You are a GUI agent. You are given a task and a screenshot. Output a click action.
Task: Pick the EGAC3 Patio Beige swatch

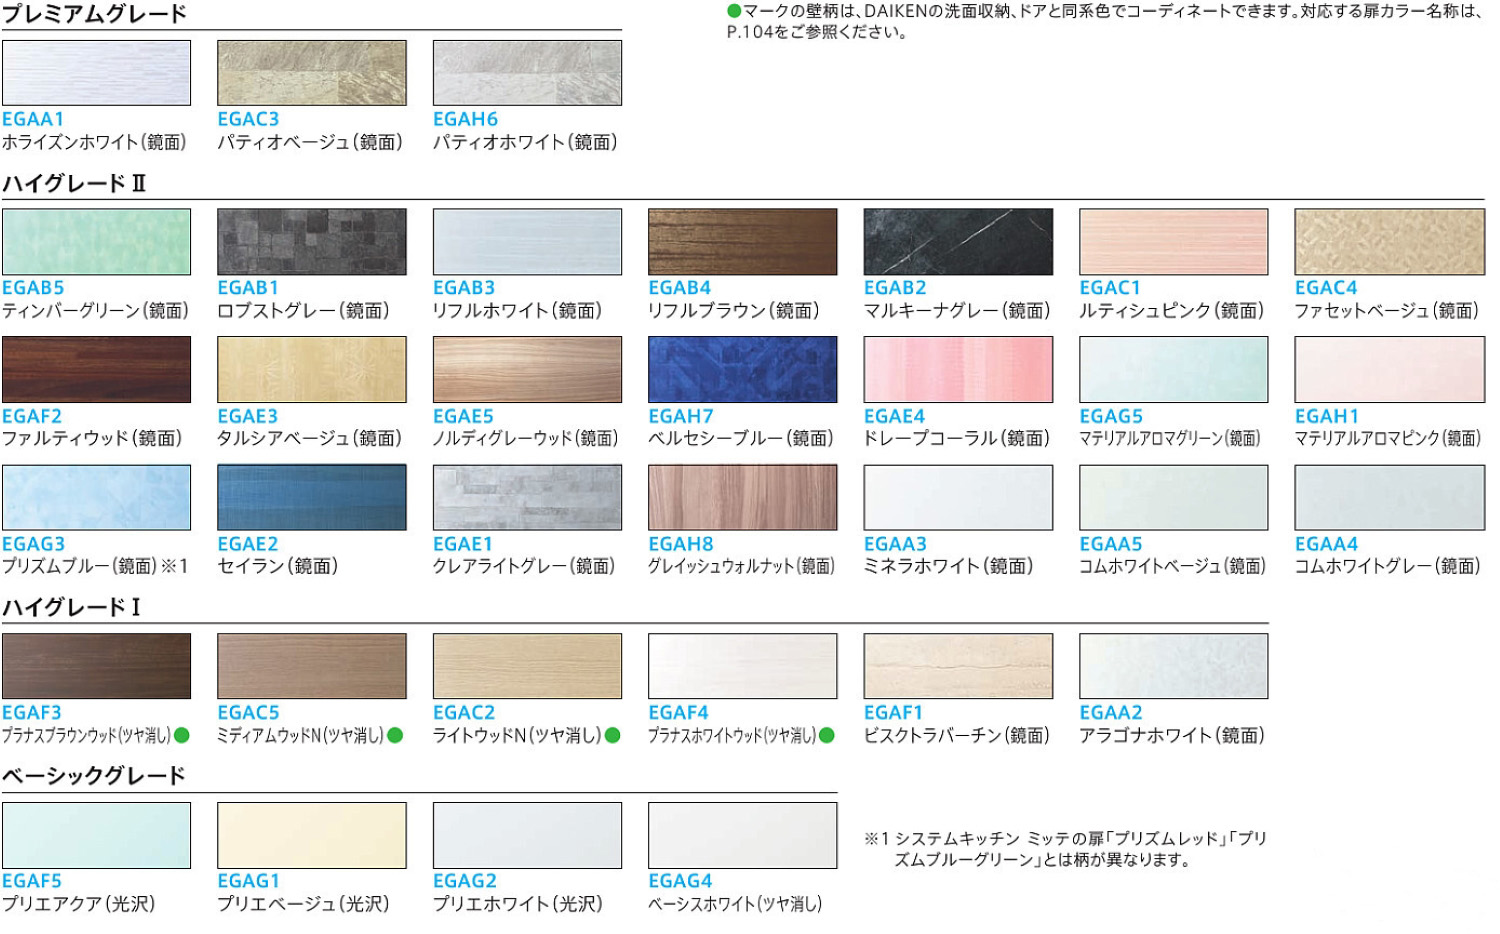[312, 73]
